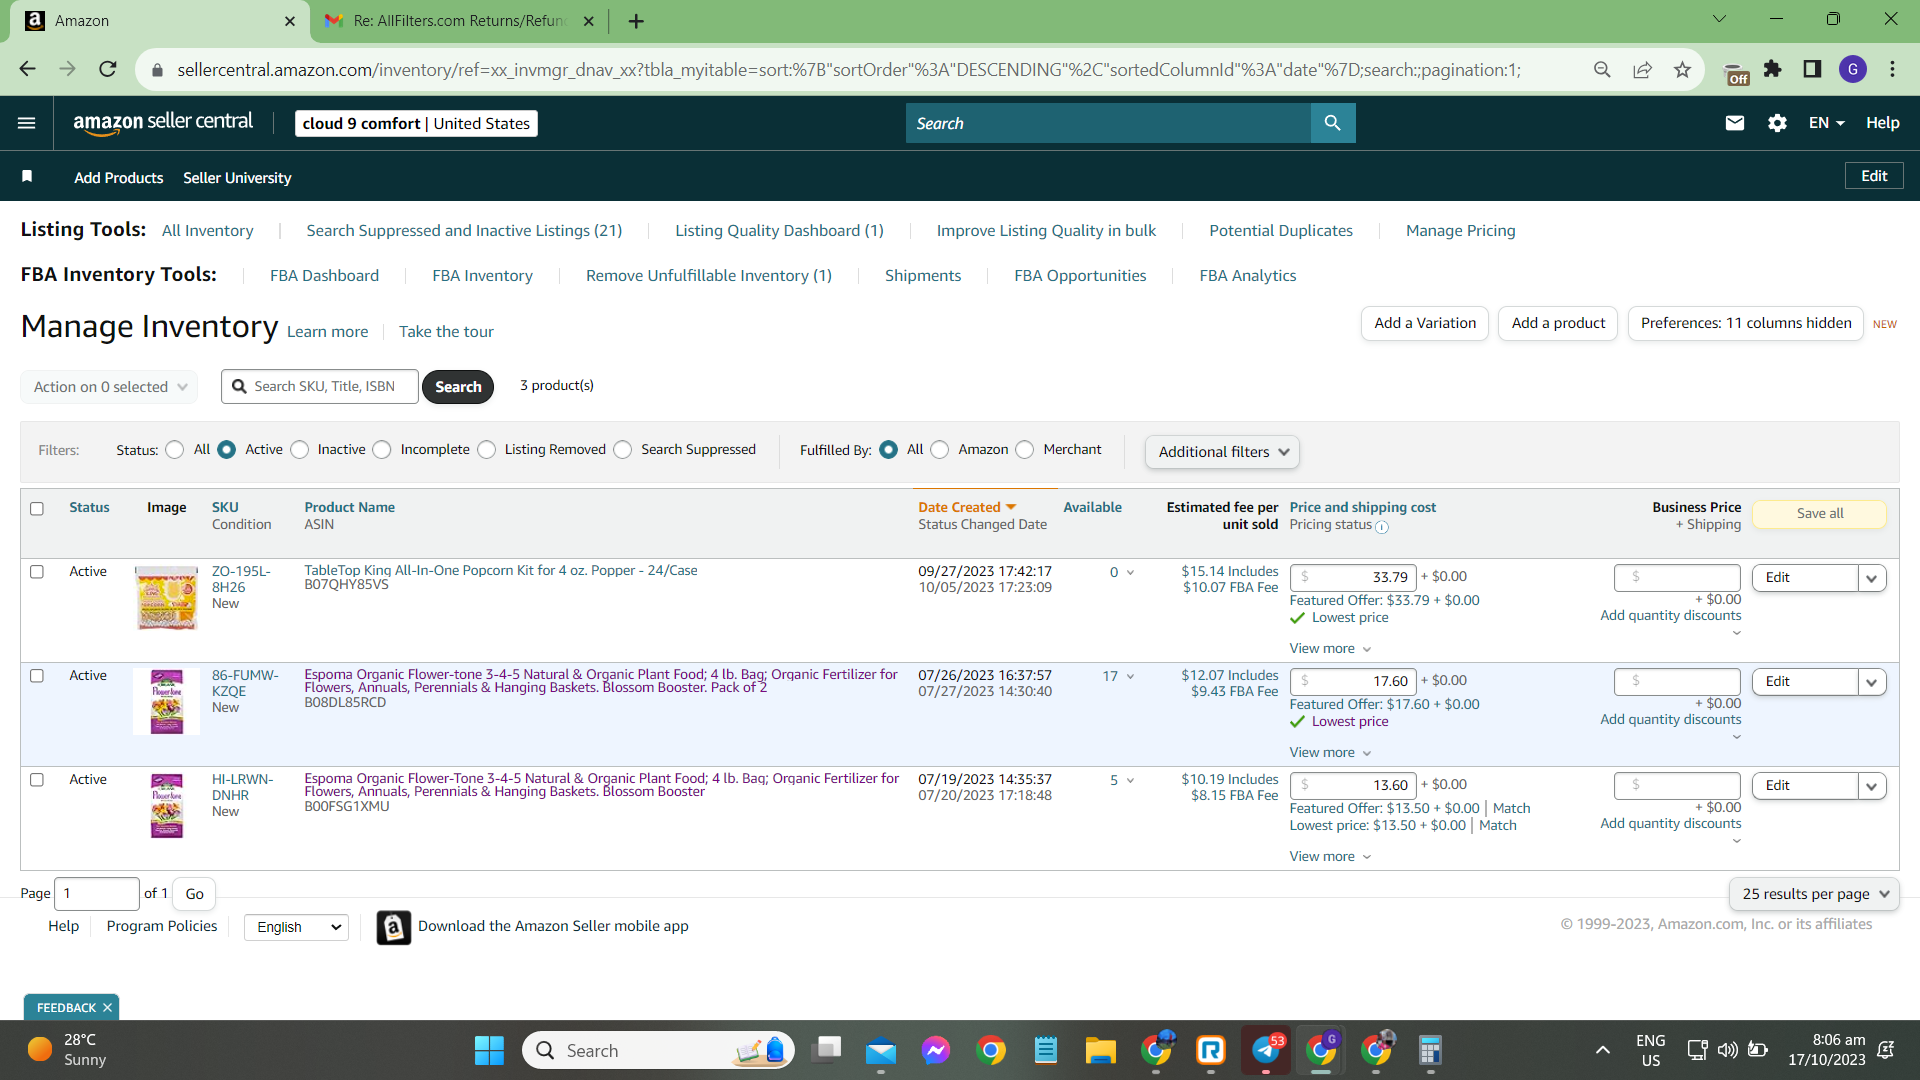Open Preferences: 11 columns hidden

[x=1746, y=323]
